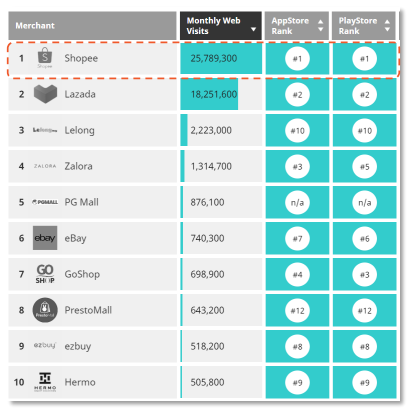This screenshot has width=408, height=411.
Task: Click the PrestoMall round logo
Action: 45,310
